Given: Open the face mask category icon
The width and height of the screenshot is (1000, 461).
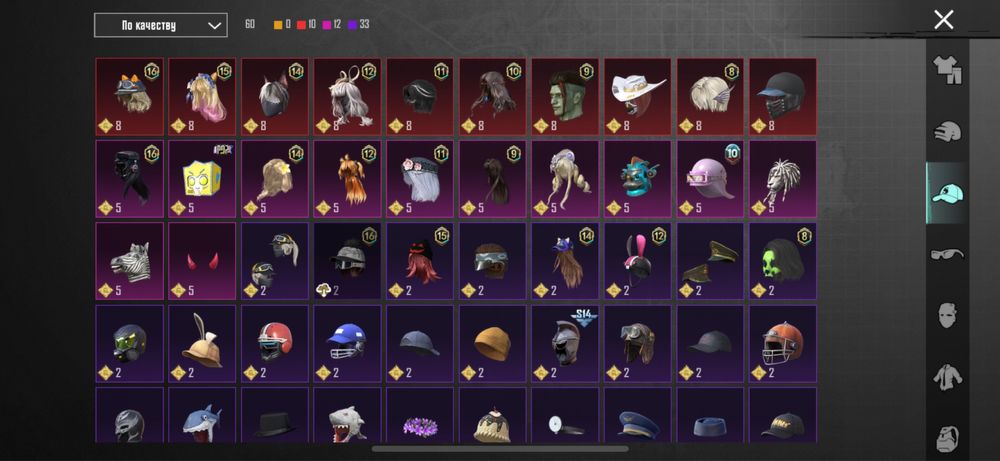Looking at the screenshot, I should tap(947, 315).
